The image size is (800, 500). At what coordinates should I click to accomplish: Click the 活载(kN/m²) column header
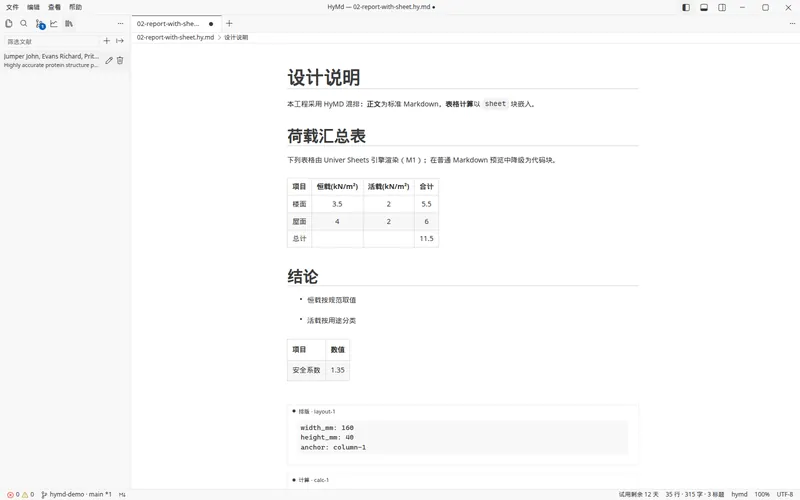pos(388,186)
